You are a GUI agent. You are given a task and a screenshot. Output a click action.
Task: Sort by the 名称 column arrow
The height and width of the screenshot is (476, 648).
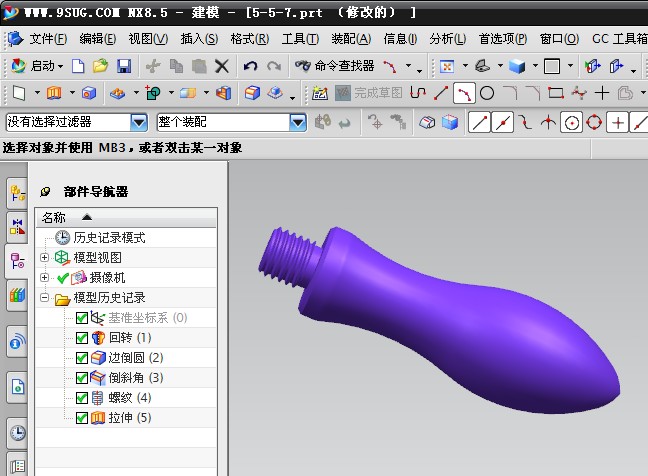click(x=87, y=217)
